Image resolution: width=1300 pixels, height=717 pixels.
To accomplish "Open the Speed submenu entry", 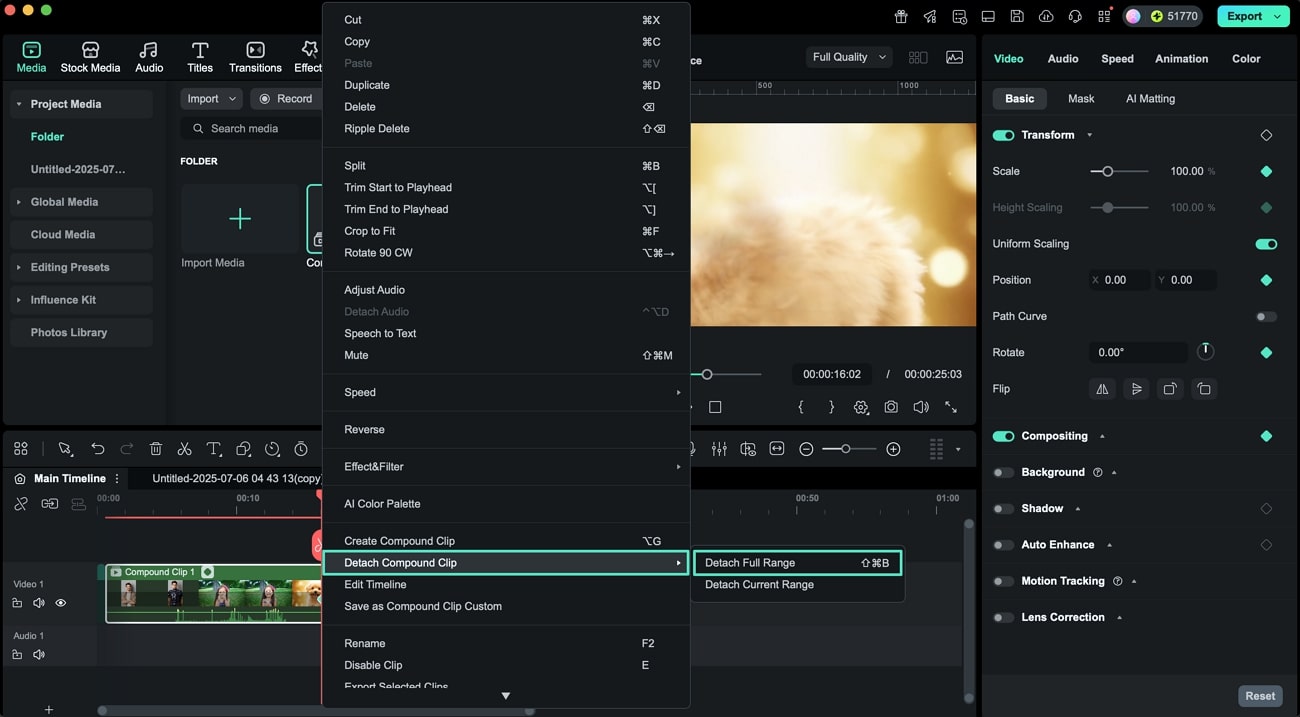I will (x=505, y=393).
